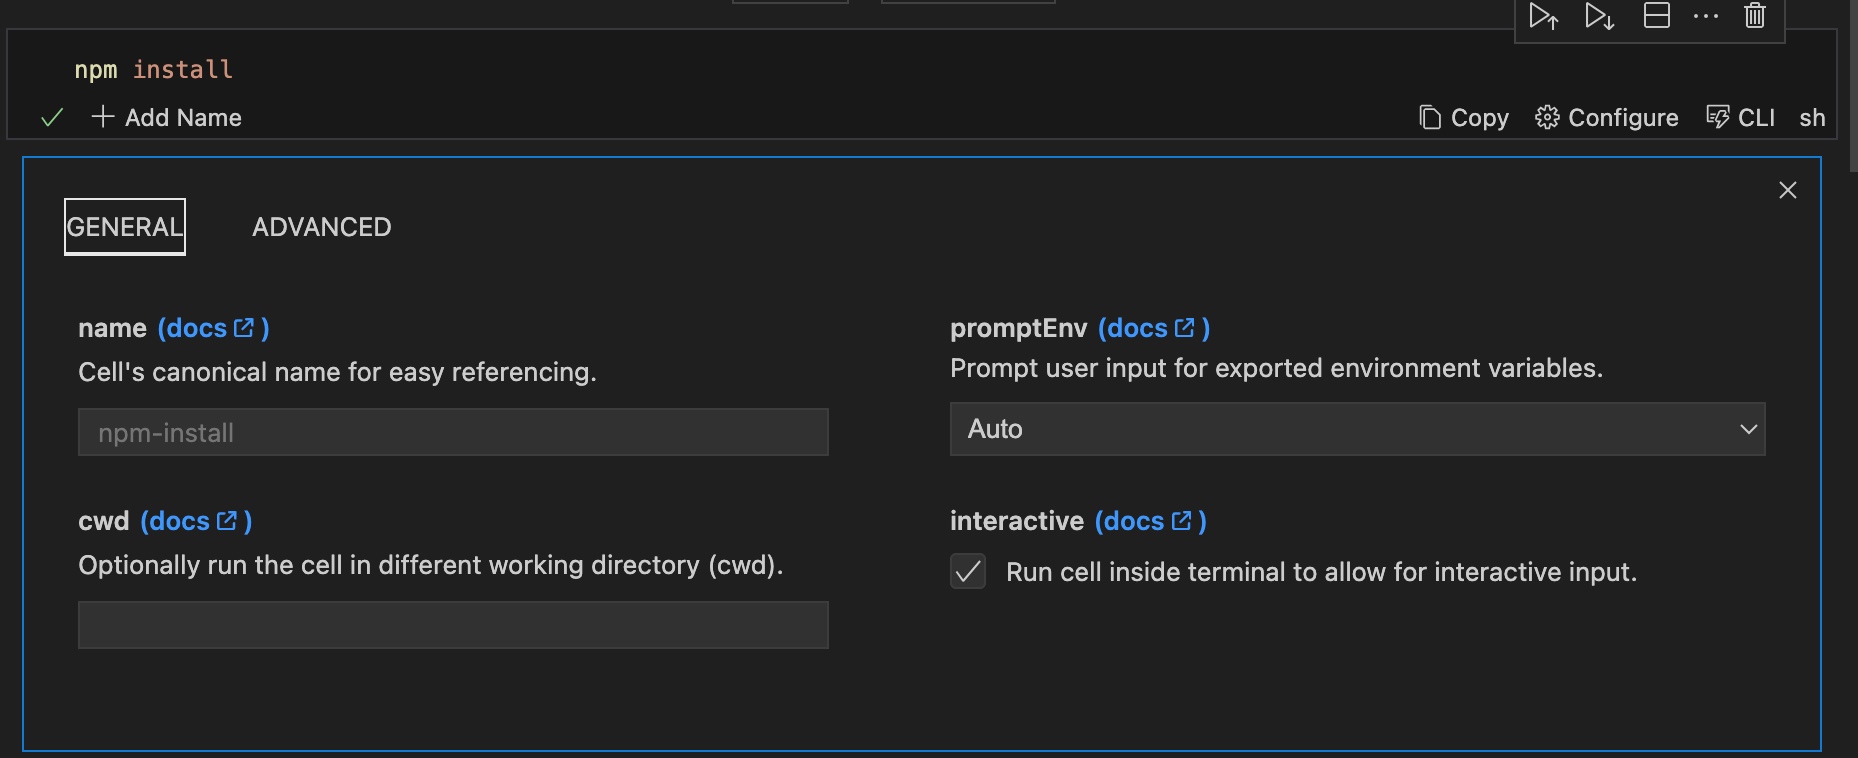The image size is (1858, 758).
Task: Click the green success checkmark status
Action: click(52, 118)
